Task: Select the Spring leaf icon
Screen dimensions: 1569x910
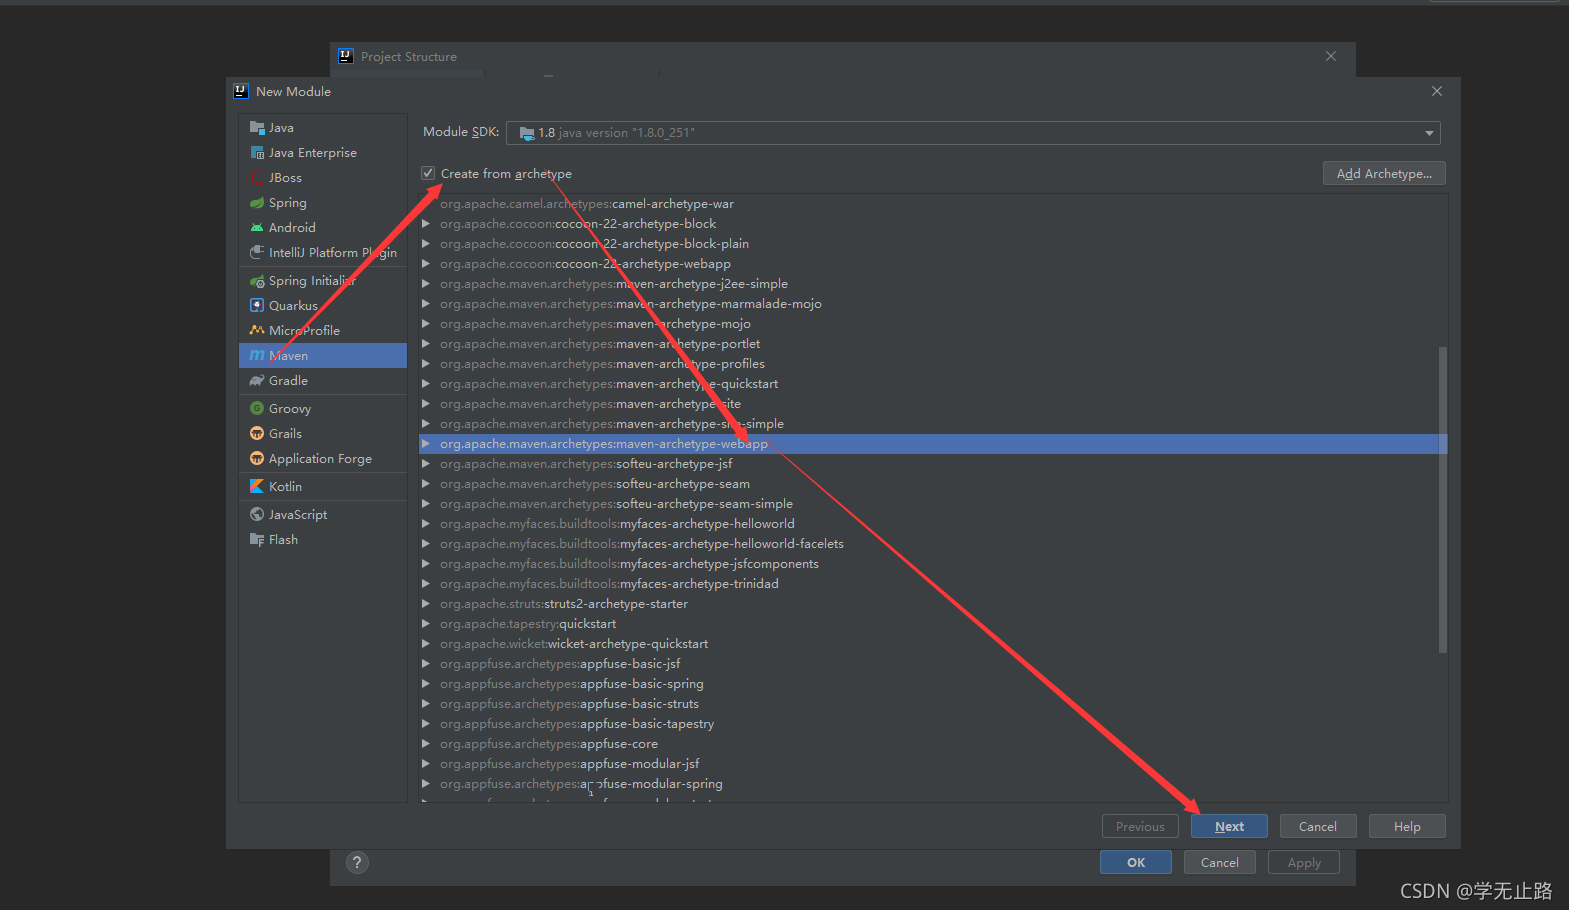Action: click(x=257, y=203)
